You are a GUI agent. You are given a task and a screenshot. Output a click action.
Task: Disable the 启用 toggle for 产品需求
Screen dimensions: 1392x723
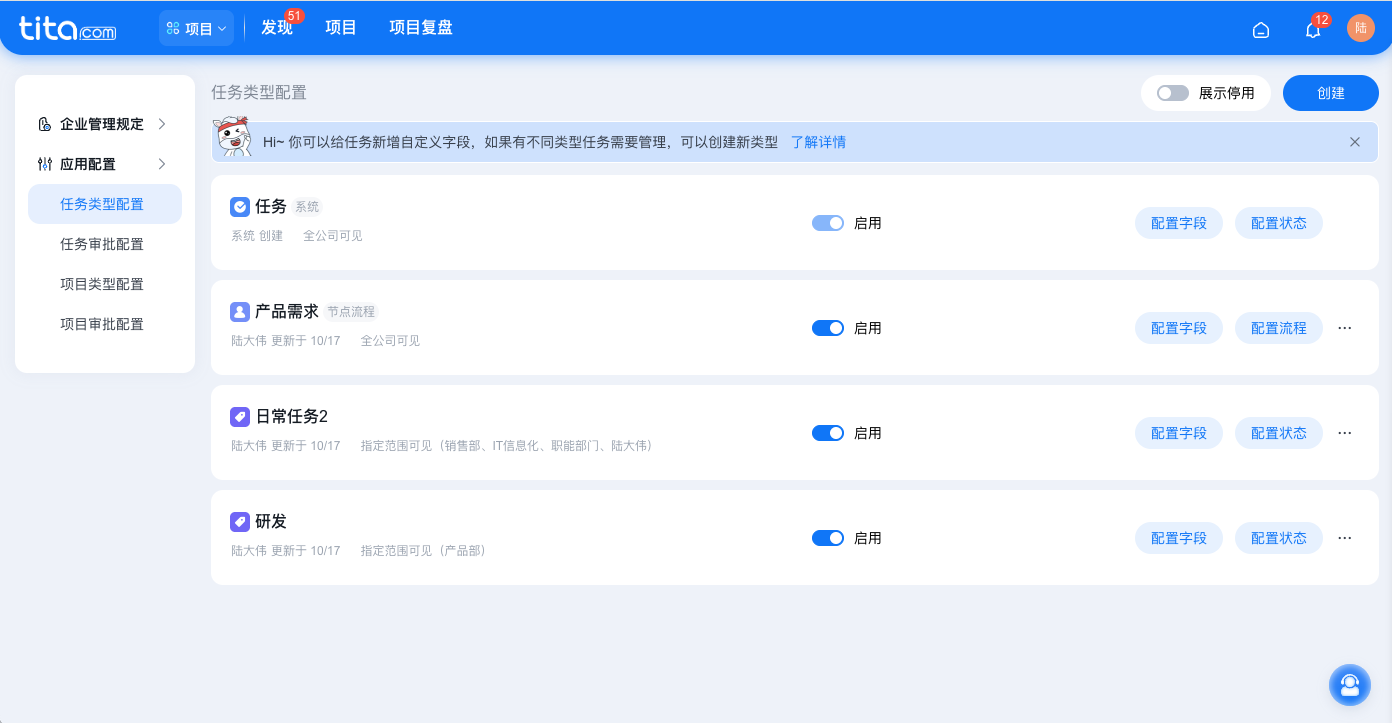point(828,328)
